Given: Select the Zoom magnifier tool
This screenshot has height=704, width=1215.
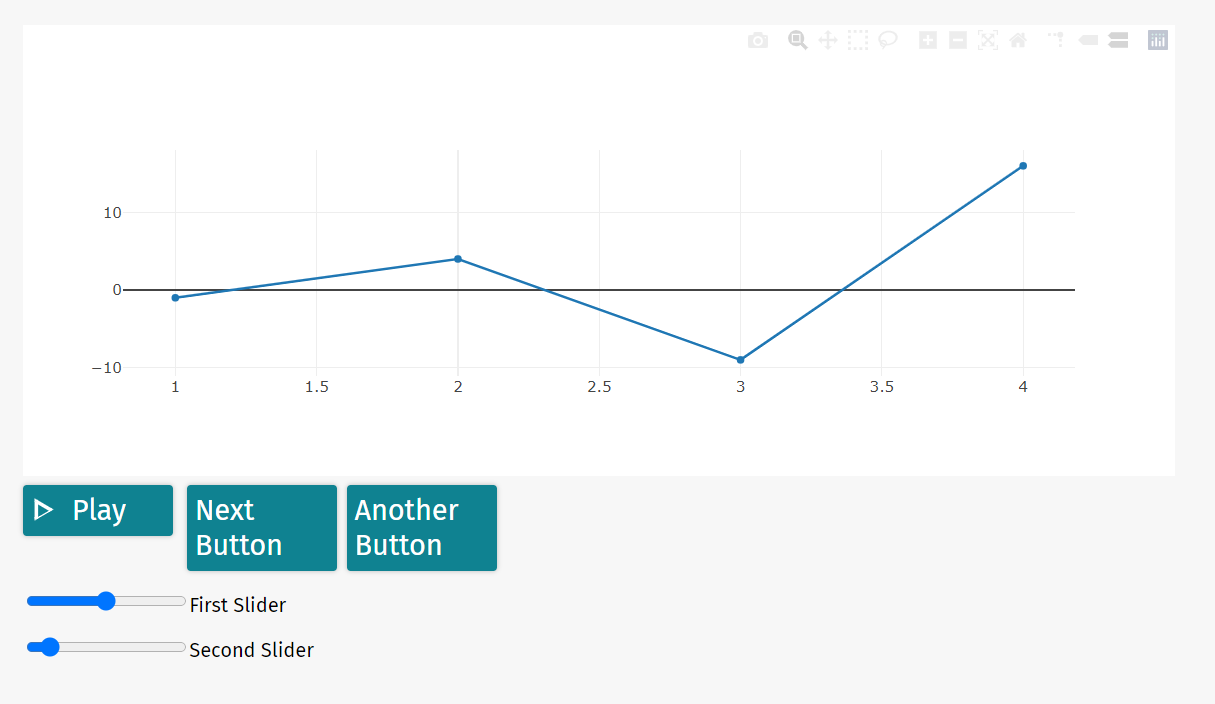Looking at the screenshot, I should coord(797,40).
